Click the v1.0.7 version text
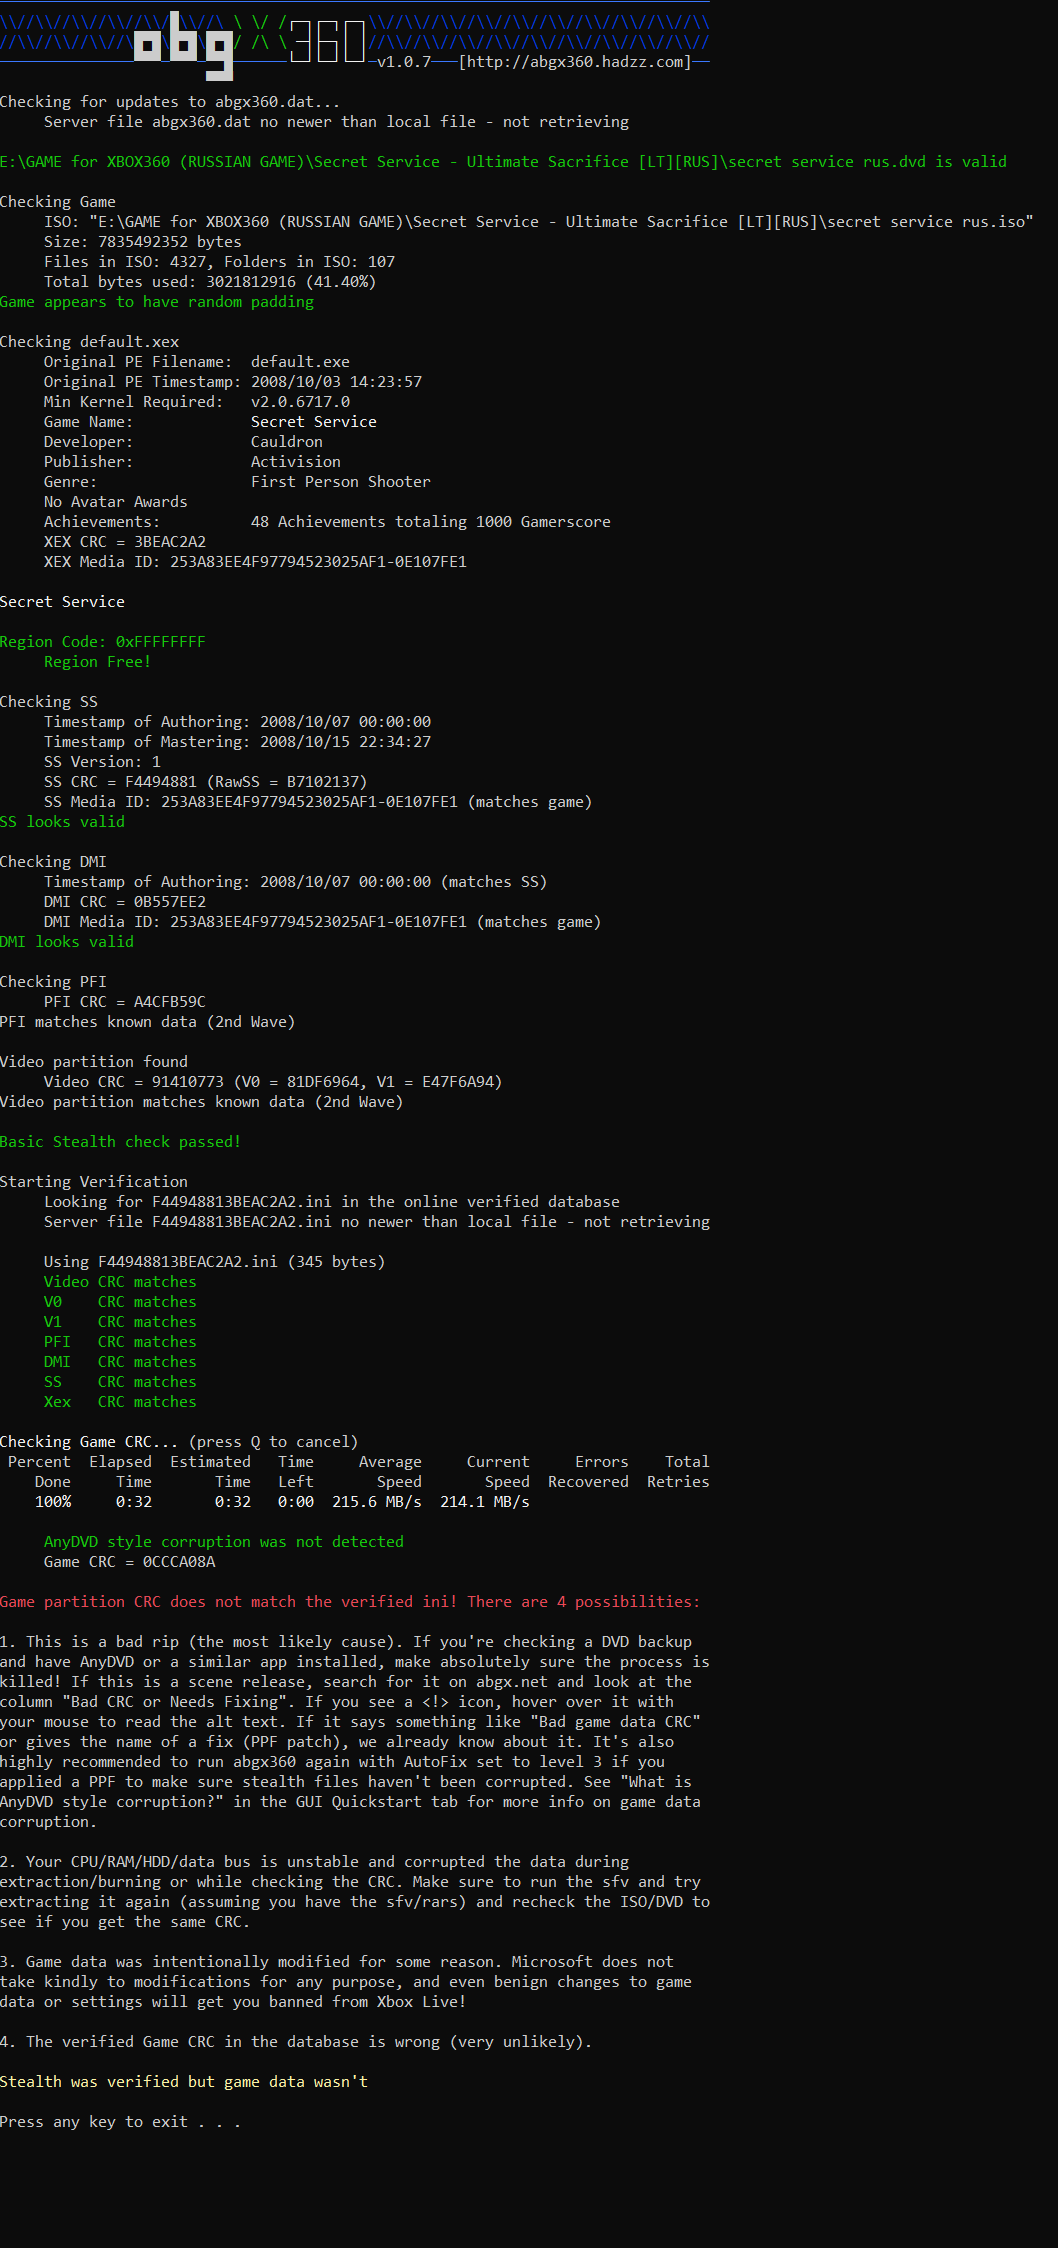1058x2248 pixels. [404, 62]
